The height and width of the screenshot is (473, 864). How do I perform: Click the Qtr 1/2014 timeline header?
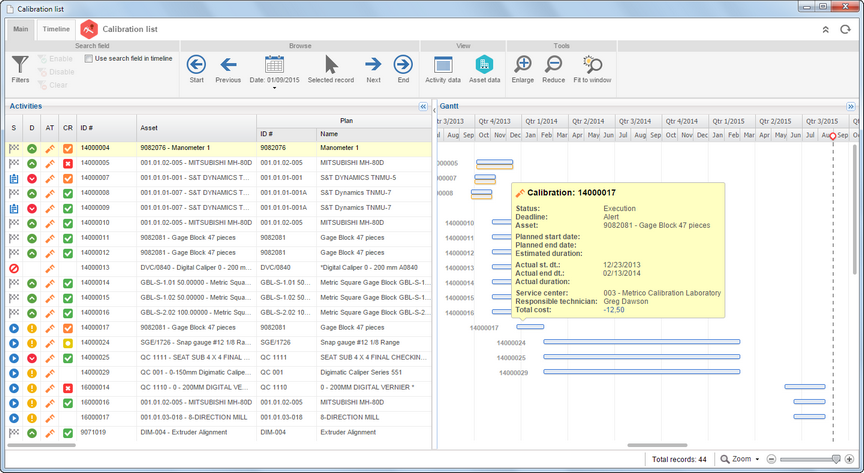[x=541, y=121]
